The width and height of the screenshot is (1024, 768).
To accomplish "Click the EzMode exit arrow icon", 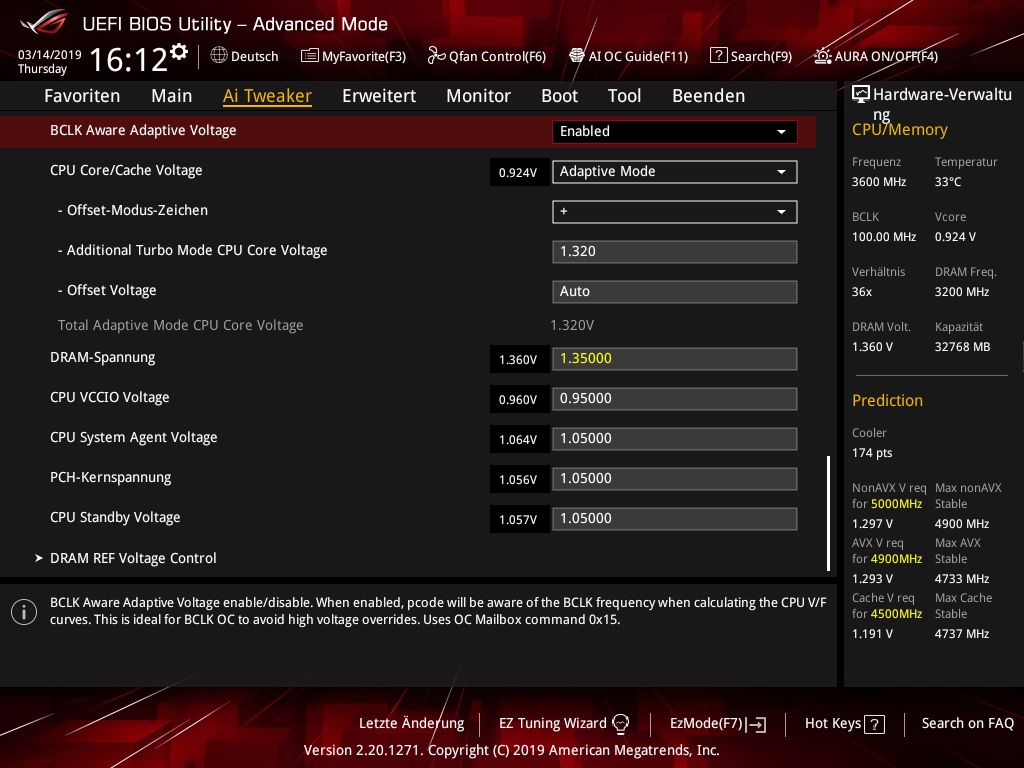I will tap(756, 724).
